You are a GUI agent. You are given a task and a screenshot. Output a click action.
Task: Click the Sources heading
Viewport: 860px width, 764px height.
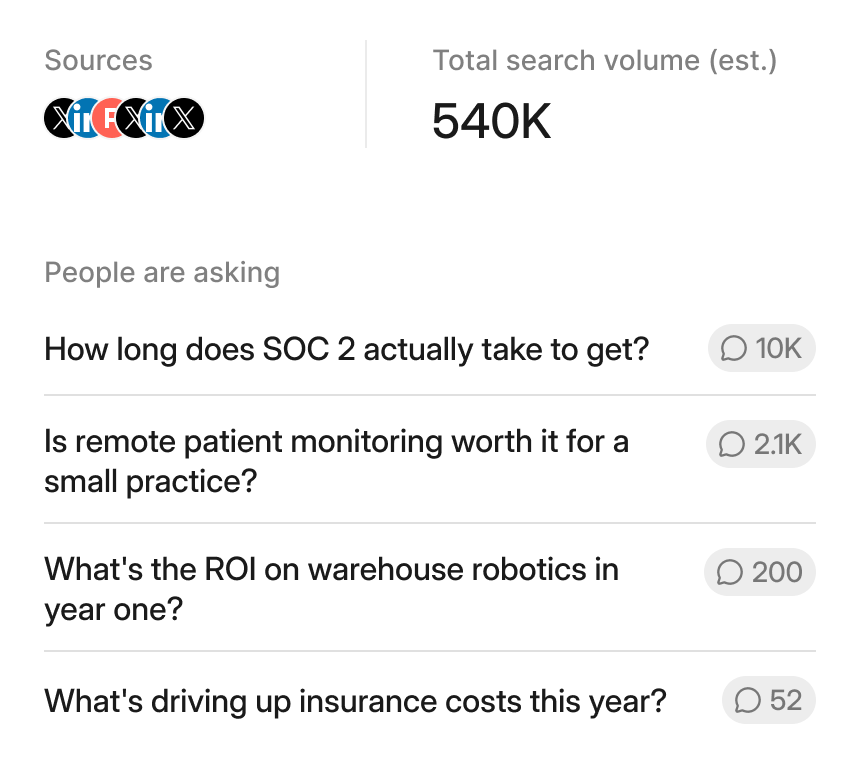click(98, 60)
